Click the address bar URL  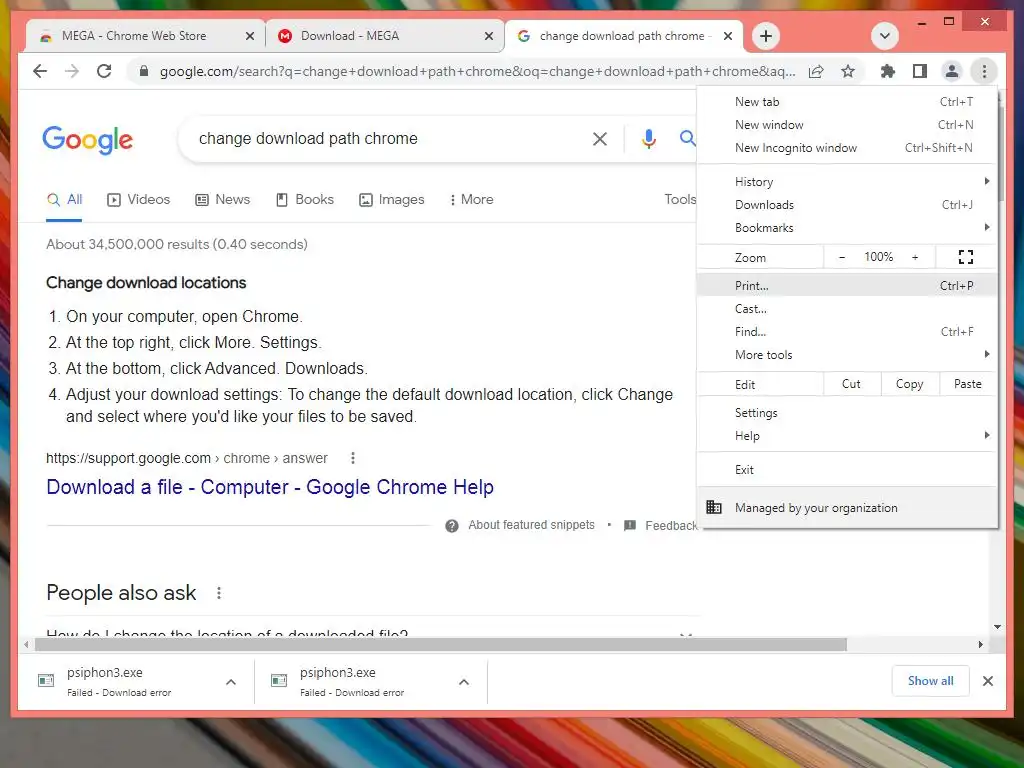click(x=477, y=71)
